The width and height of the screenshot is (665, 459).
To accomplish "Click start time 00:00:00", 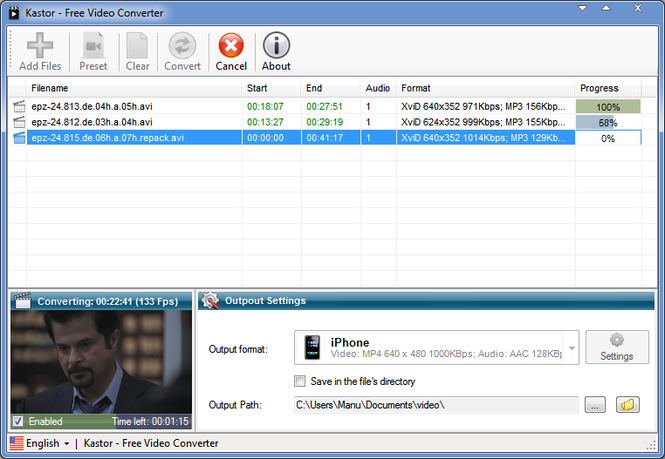I will [265, 138].
